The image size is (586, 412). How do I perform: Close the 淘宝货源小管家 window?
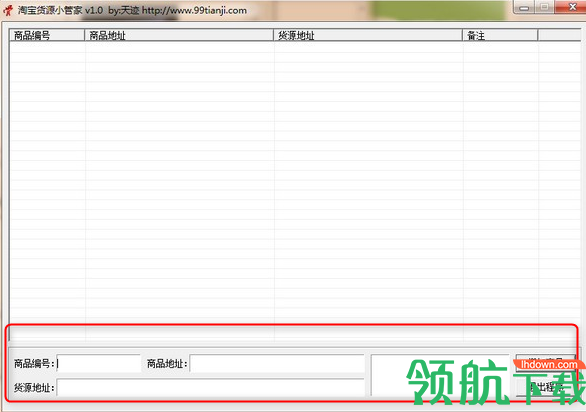tap(571, 7)
